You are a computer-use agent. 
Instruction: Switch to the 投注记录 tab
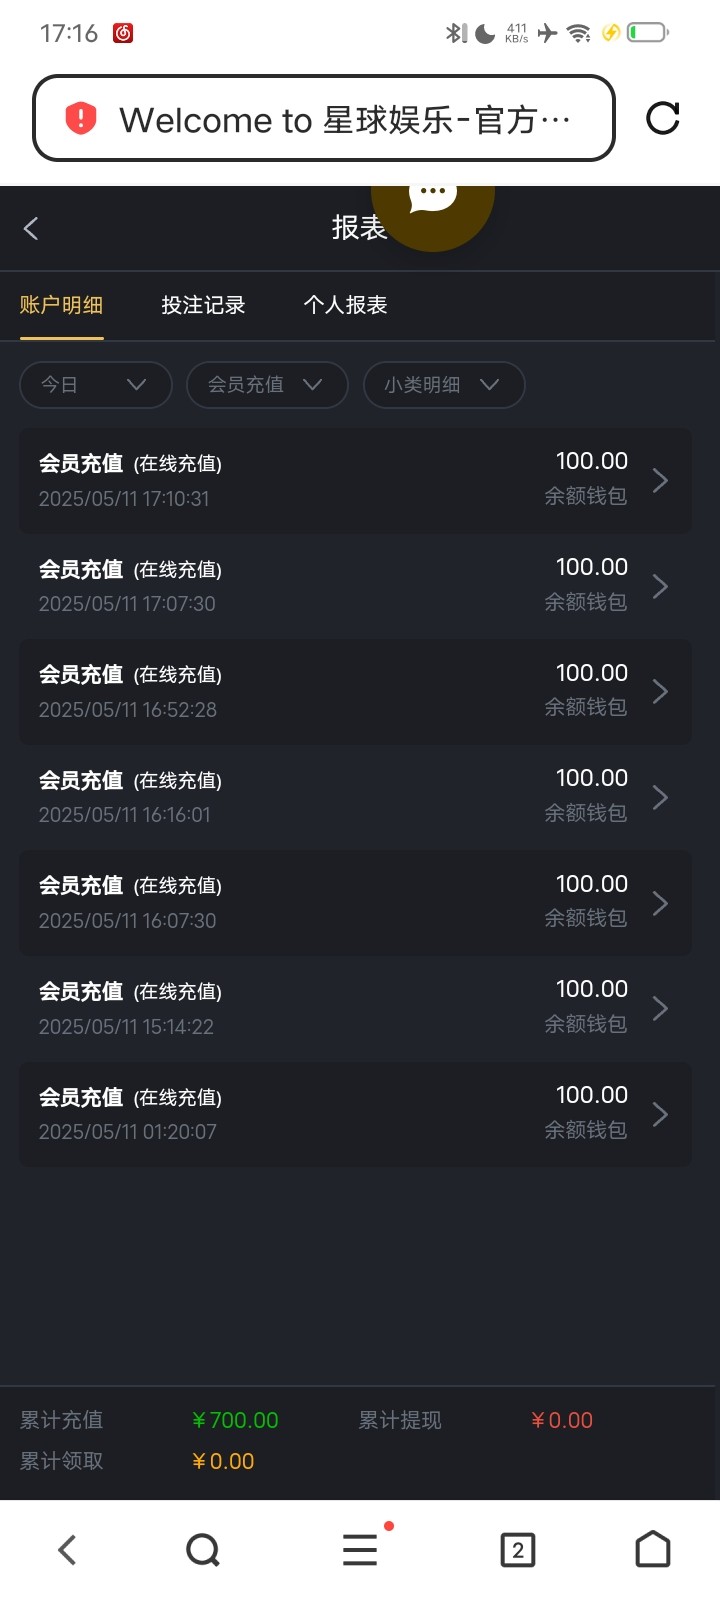pos(203,305)
